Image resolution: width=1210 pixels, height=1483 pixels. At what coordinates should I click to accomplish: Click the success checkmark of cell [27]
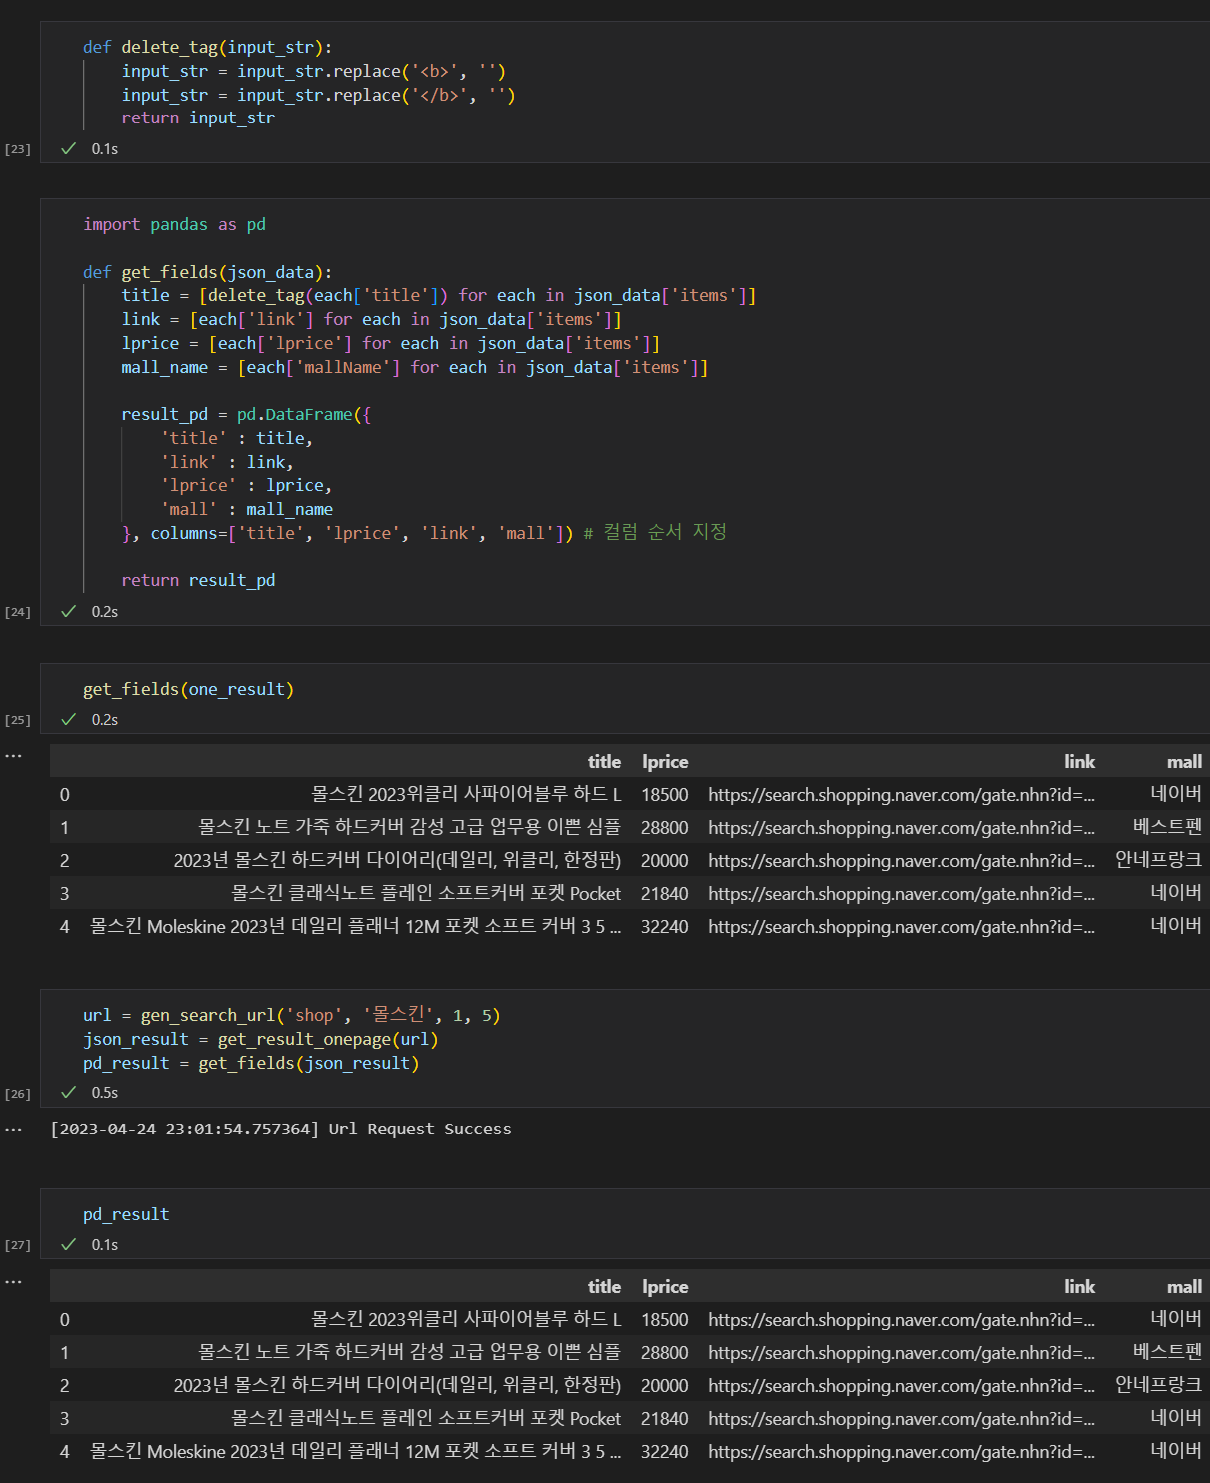68,1244
